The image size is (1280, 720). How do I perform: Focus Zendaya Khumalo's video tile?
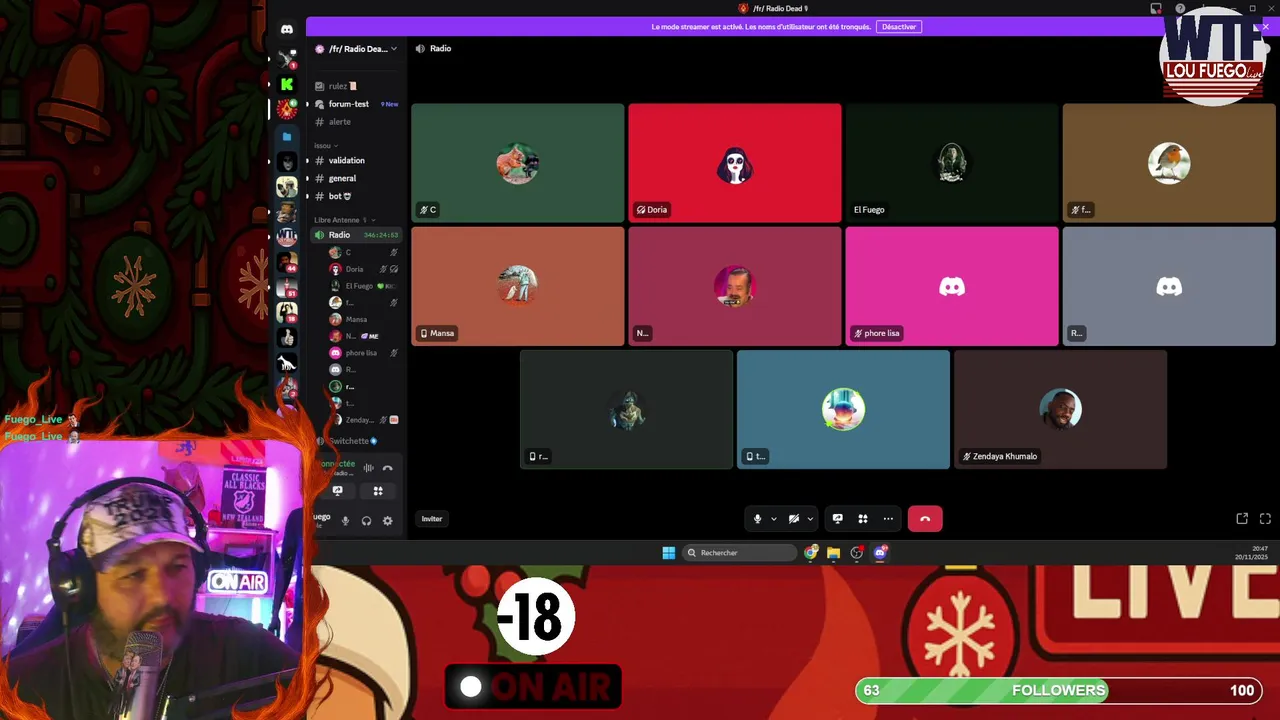1061,409
